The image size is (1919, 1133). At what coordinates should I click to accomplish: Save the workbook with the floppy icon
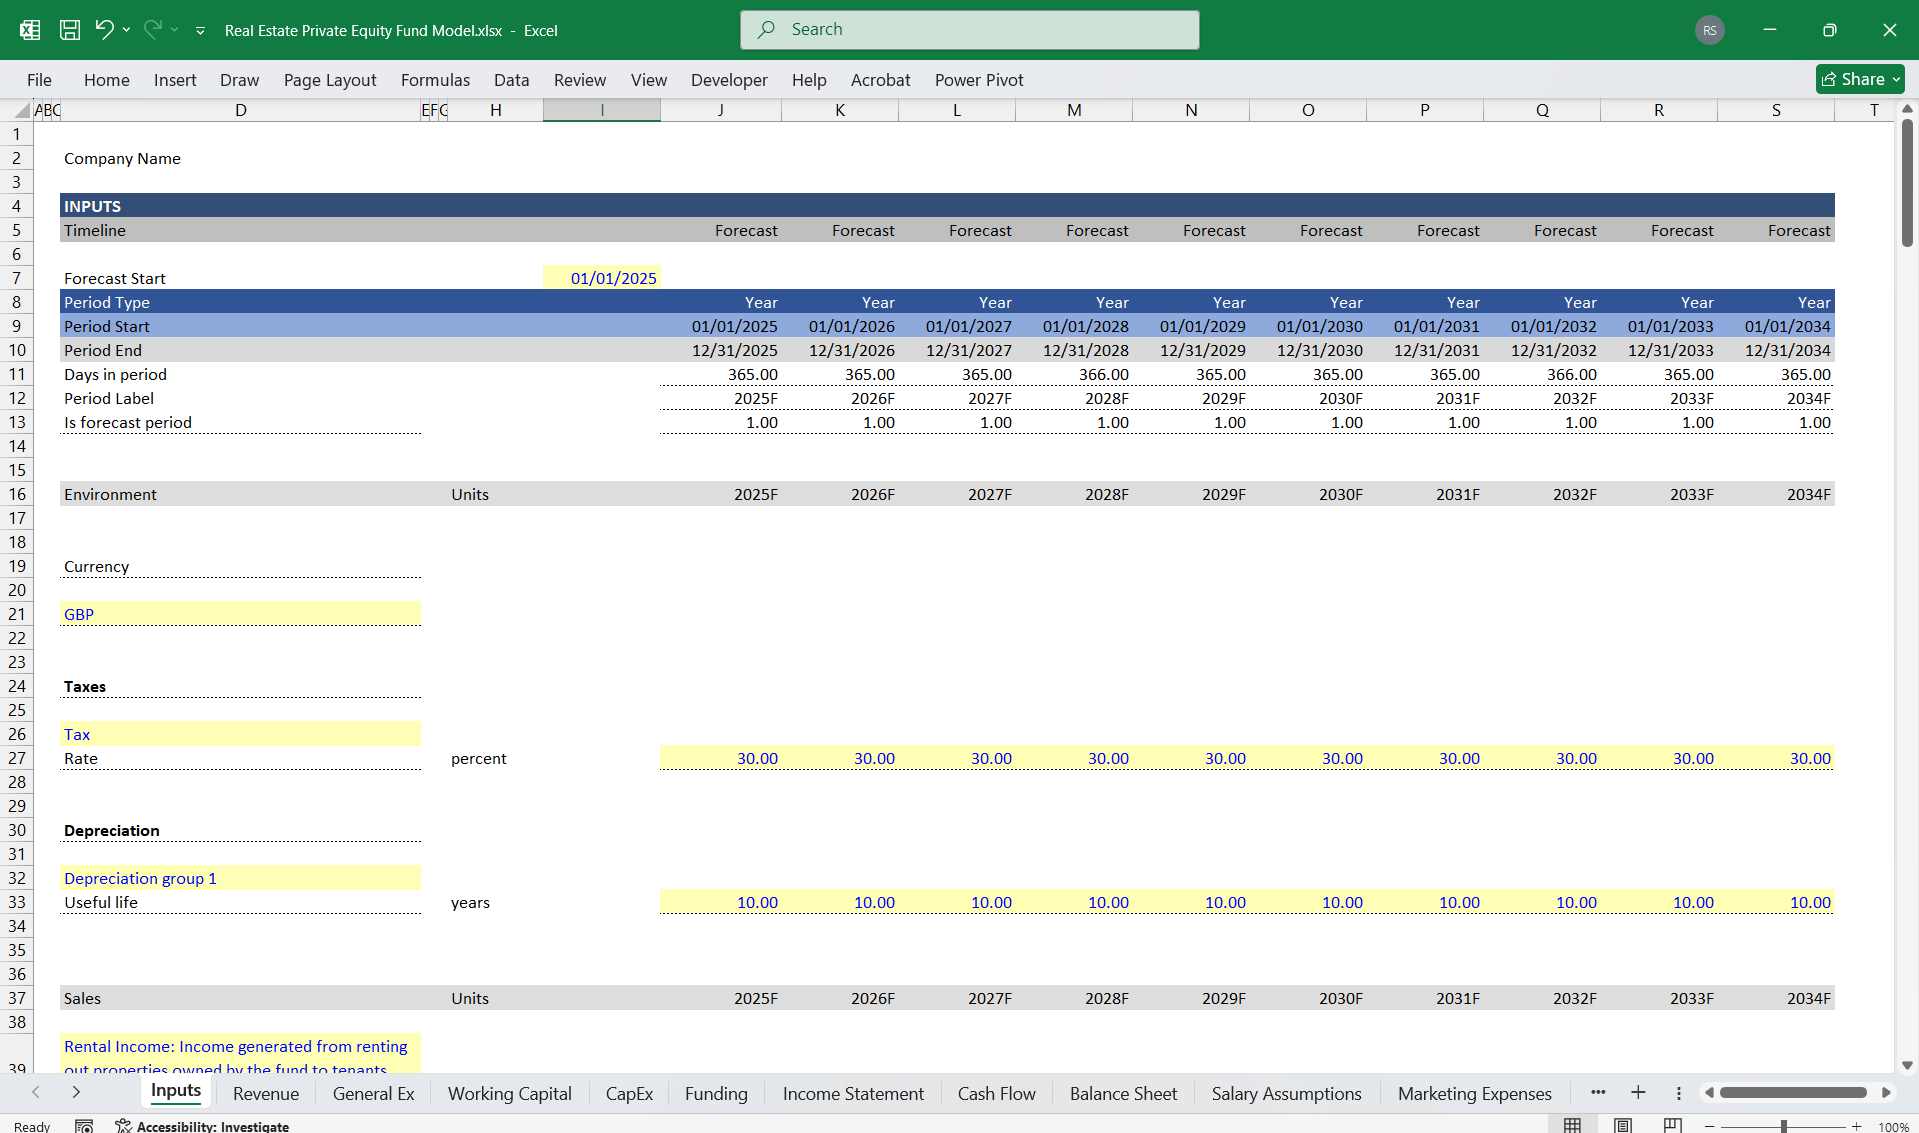[70, 30]
